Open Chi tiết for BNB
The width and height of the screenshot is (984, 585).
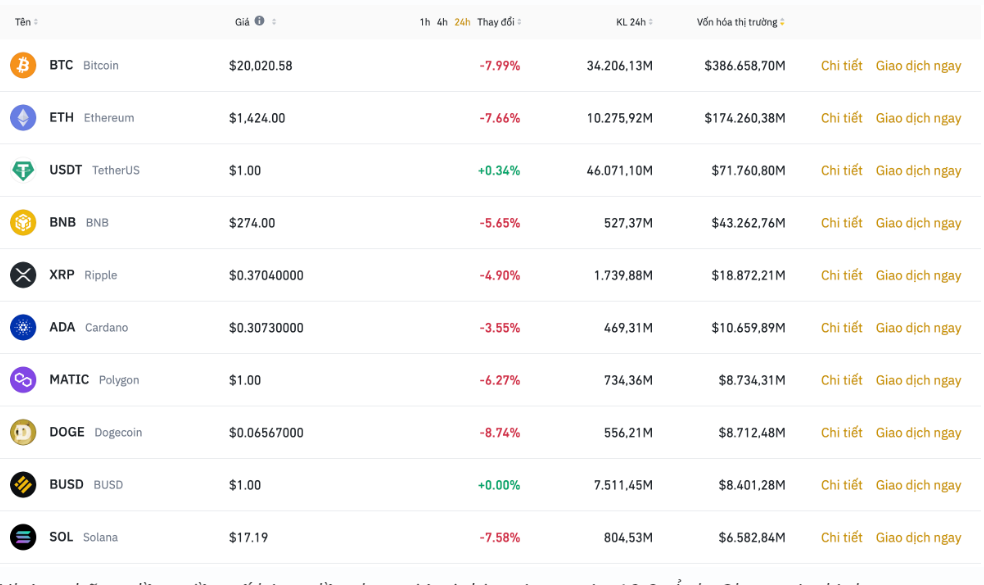click(x=842, y=223)
